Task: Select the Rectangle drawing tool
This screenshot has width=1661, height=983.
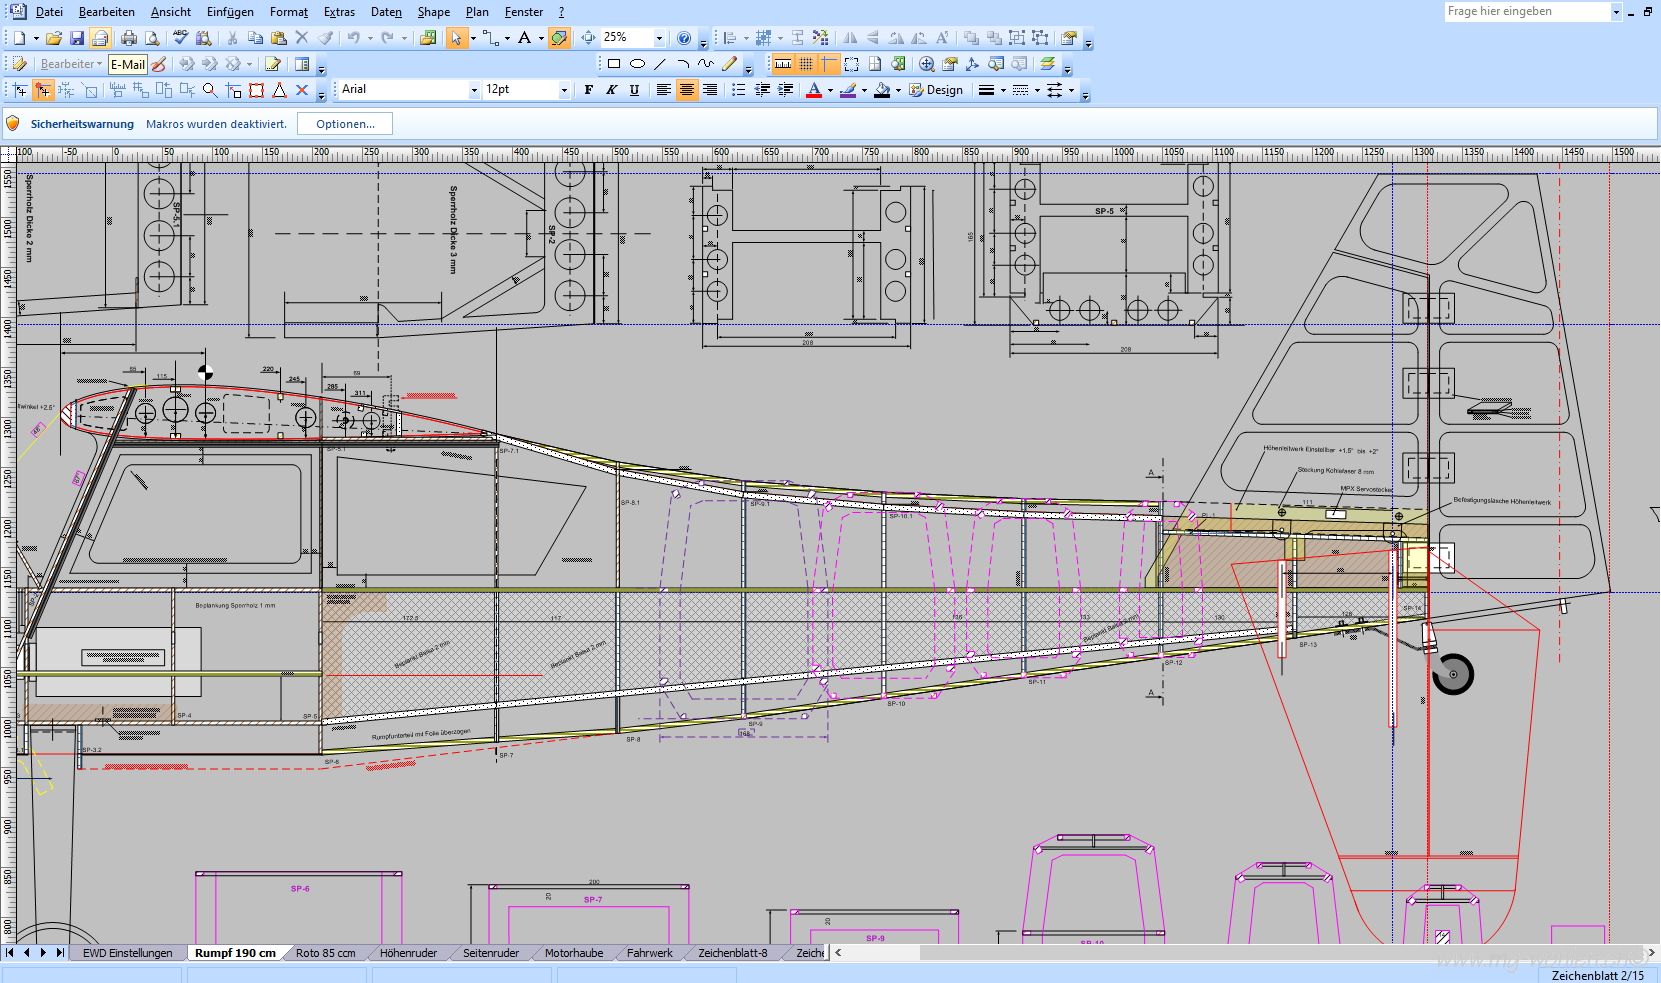Action: pyautogui.click(x=614, y=64)
